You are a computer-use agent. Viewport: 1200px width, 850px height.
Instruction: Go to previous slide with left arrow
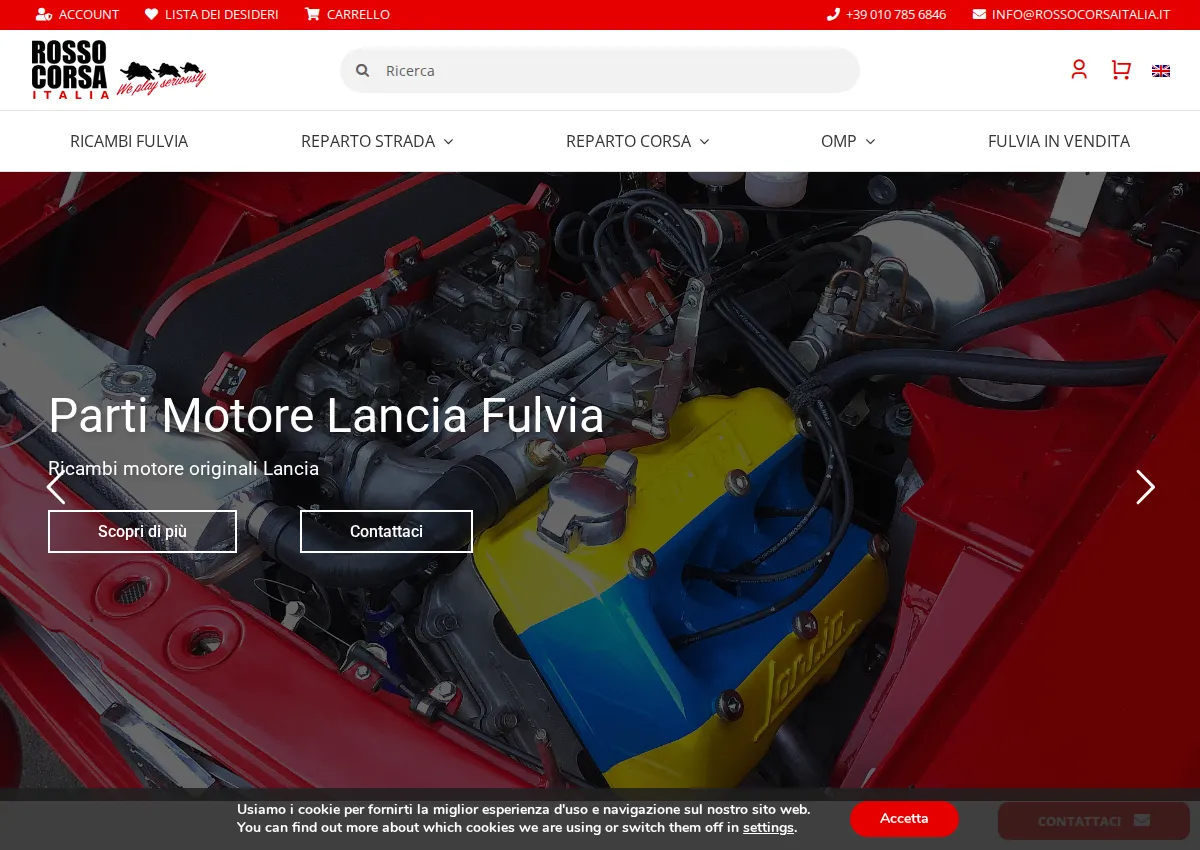(x=56, y=487)
